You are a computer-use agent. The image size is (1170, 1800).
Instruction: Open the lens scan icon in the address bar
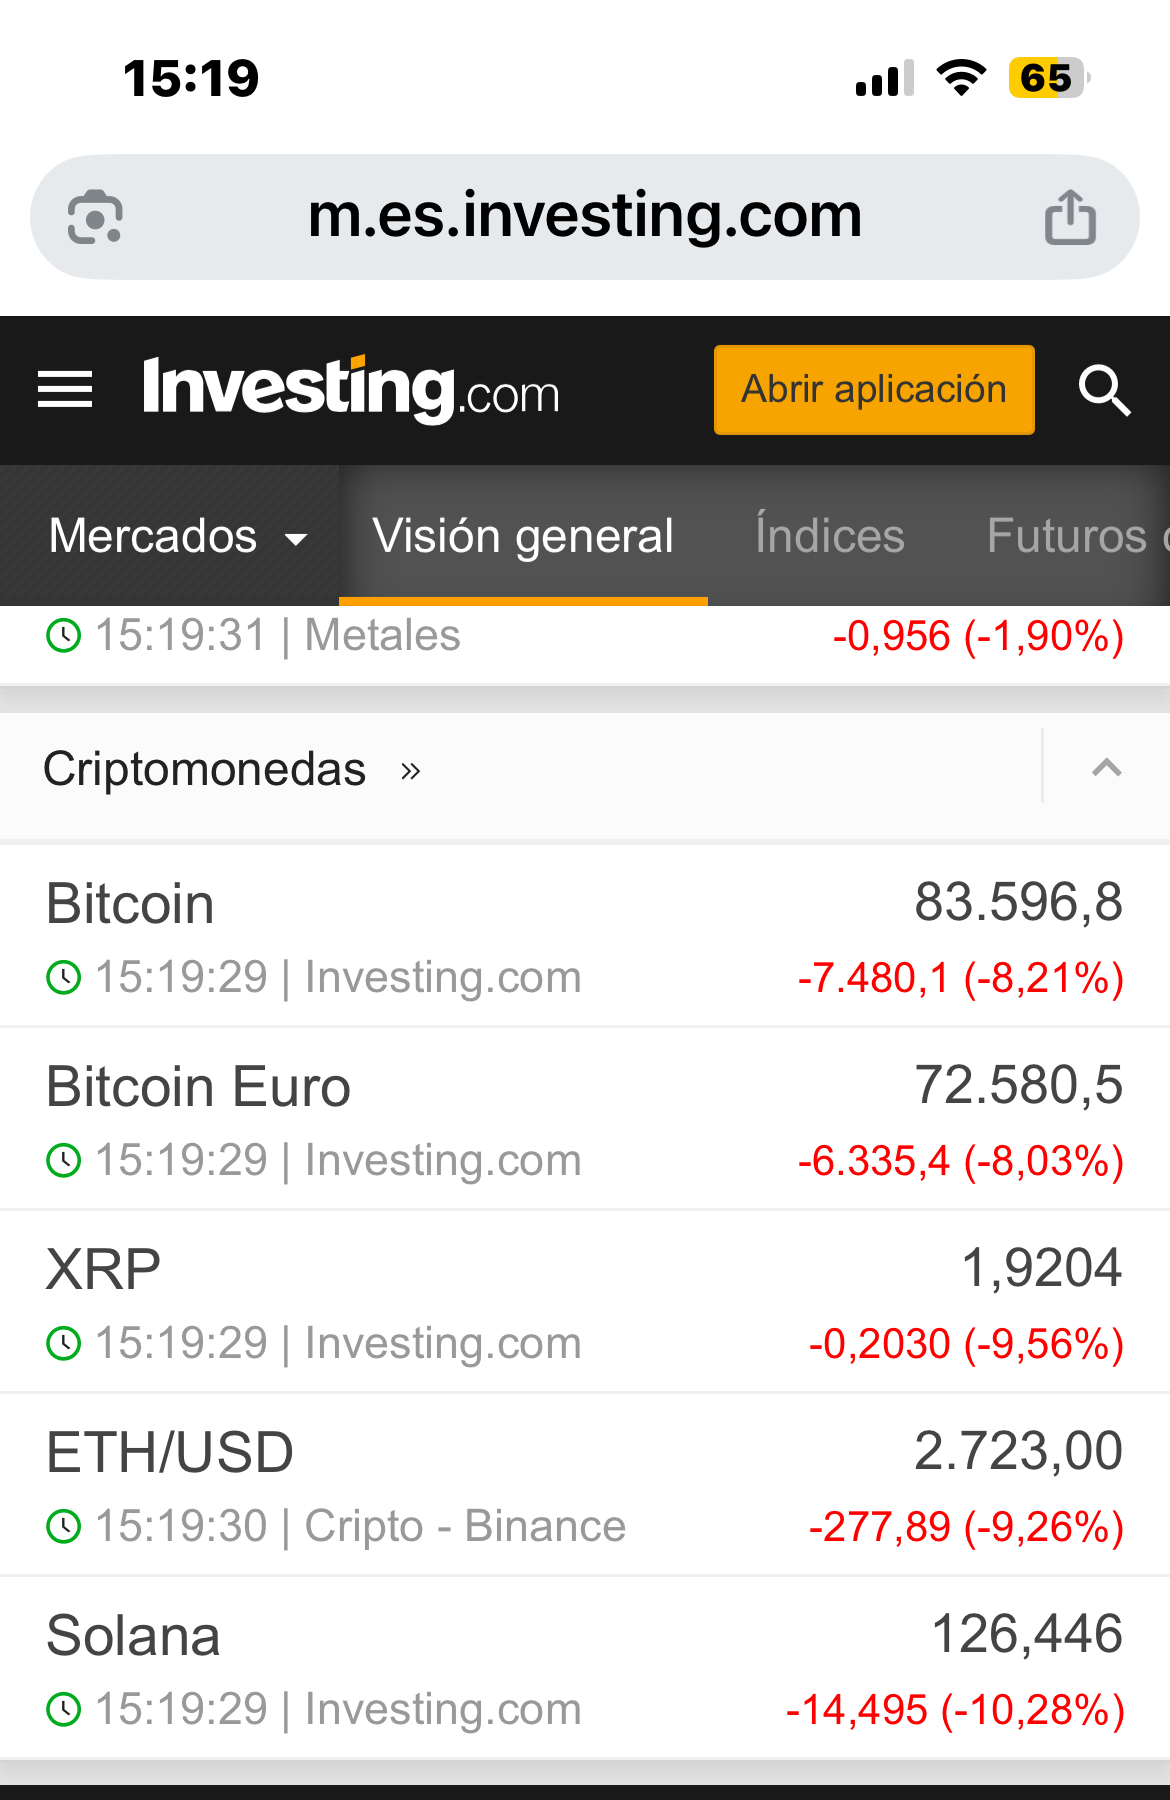point(95,217)
